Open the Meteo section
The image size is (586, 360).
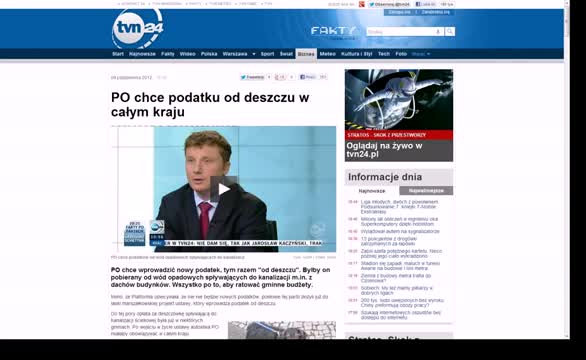pos(327,54)
